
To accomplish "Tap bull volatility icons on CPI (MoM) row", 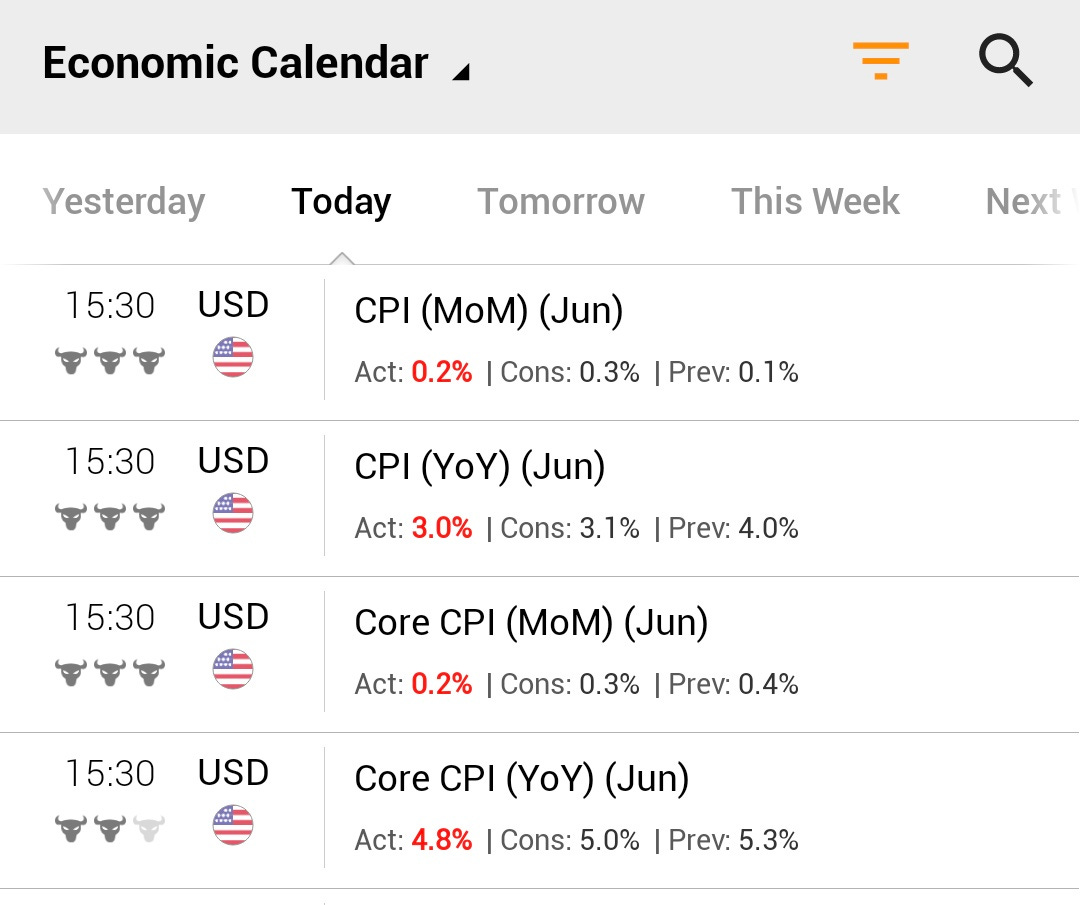I will coord(110,360).
